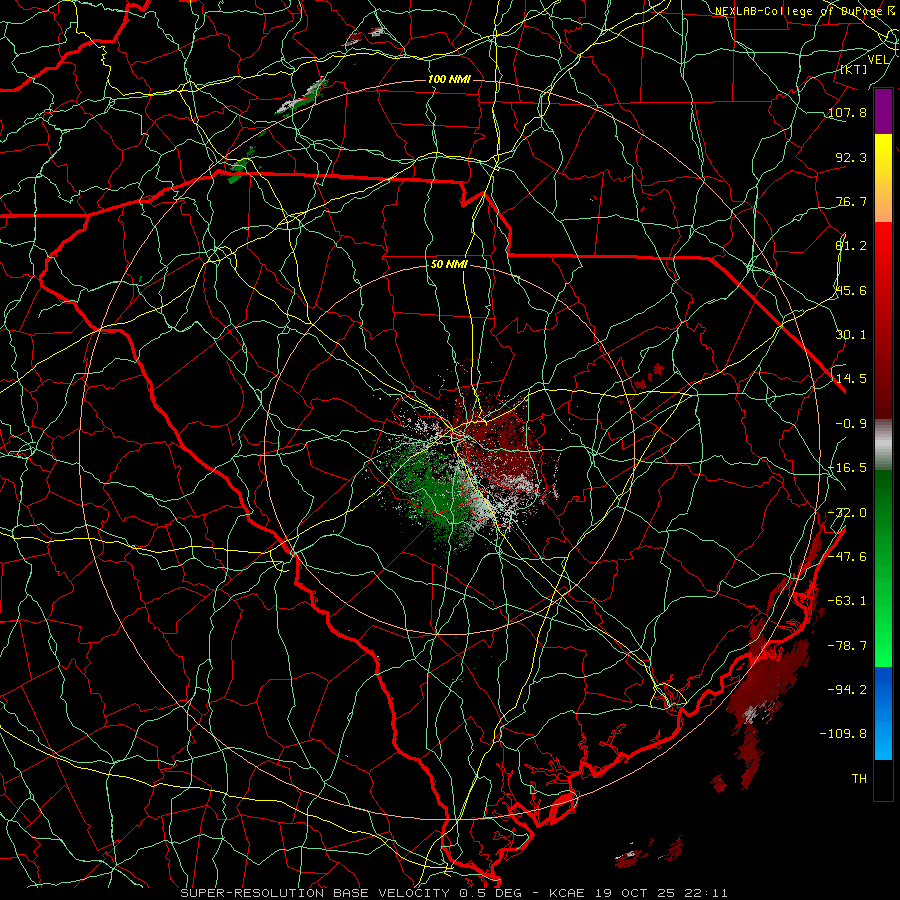
Task: Select the 76.7 legend value
Action: (x=851, y=201)
